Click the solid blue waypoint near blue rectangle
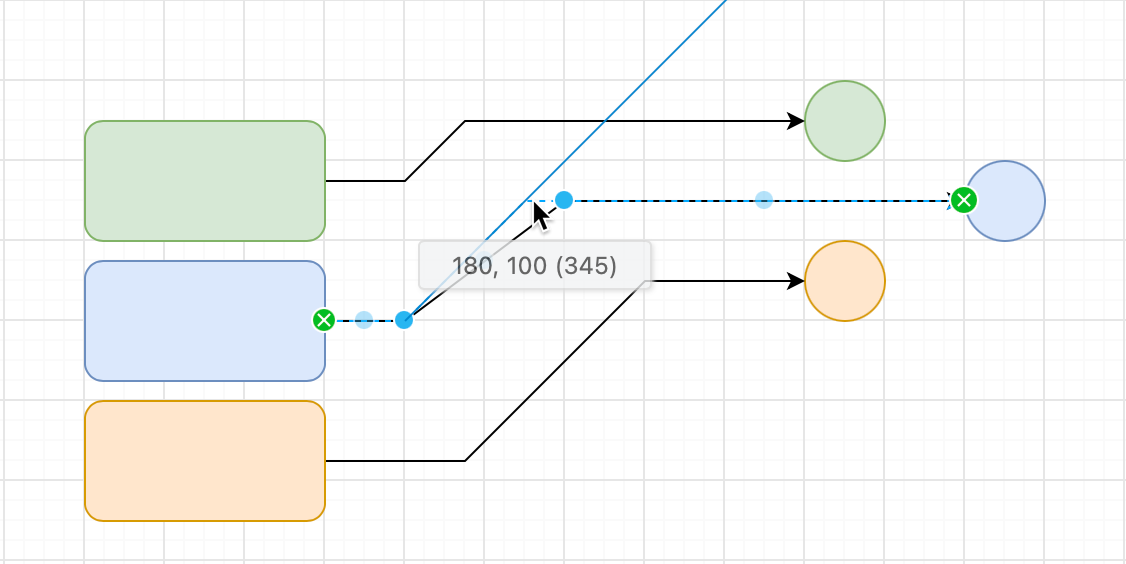The width and height of the screenshot is (1126, 564). click(404, 320)
